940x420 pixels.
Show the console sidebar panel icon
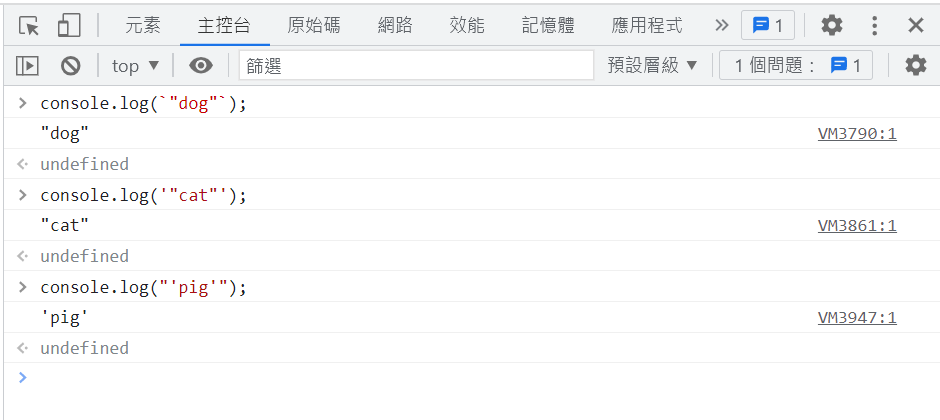tap(27, 65)
